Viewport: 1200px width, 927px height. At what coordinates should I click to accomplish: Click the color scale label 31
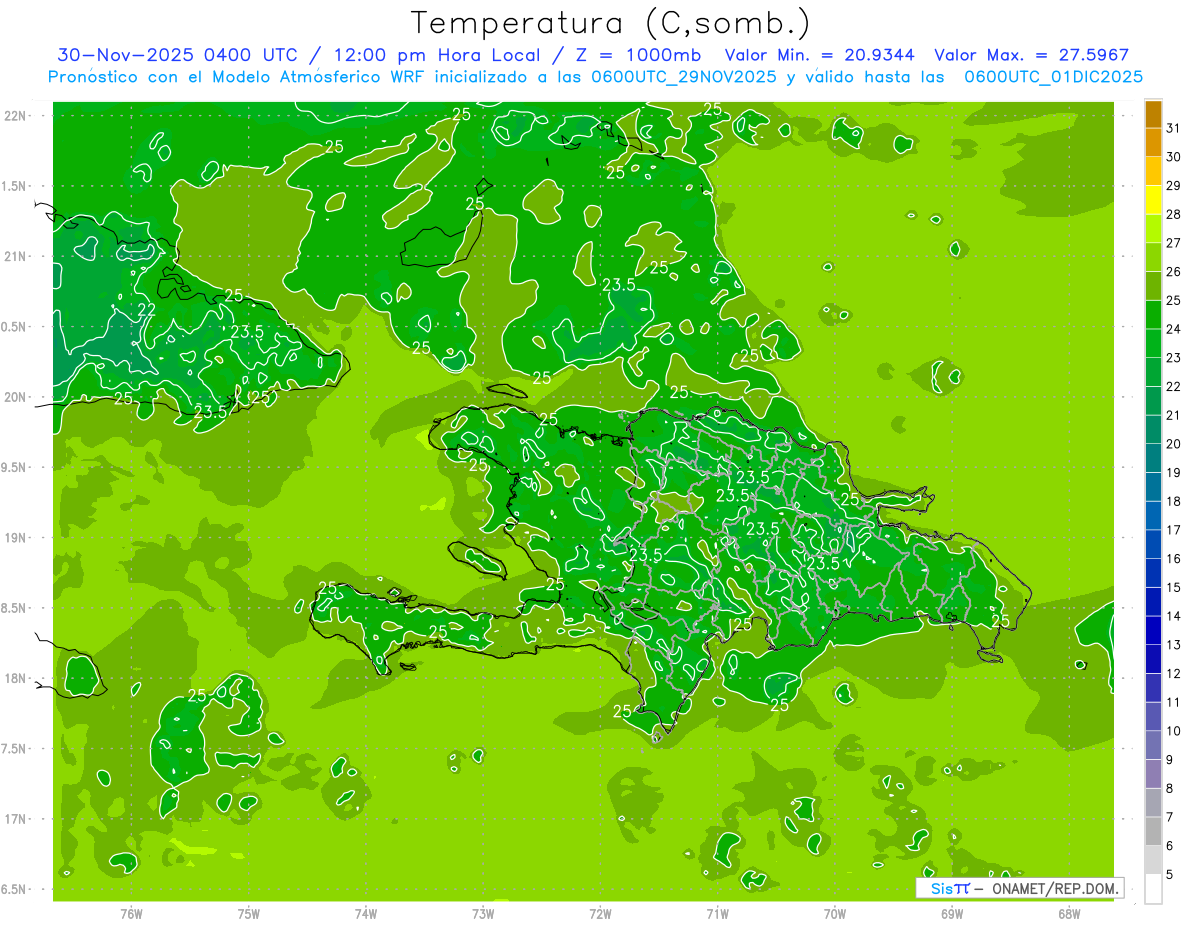[1174, 128]
